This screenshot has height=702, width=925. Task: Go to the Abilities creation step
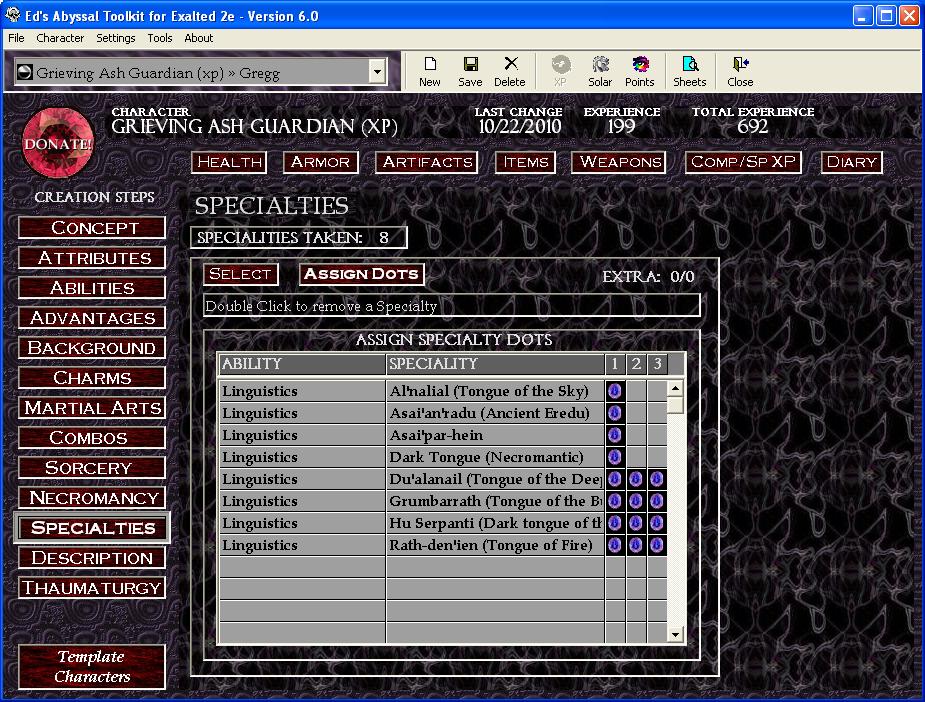[92, 288]
